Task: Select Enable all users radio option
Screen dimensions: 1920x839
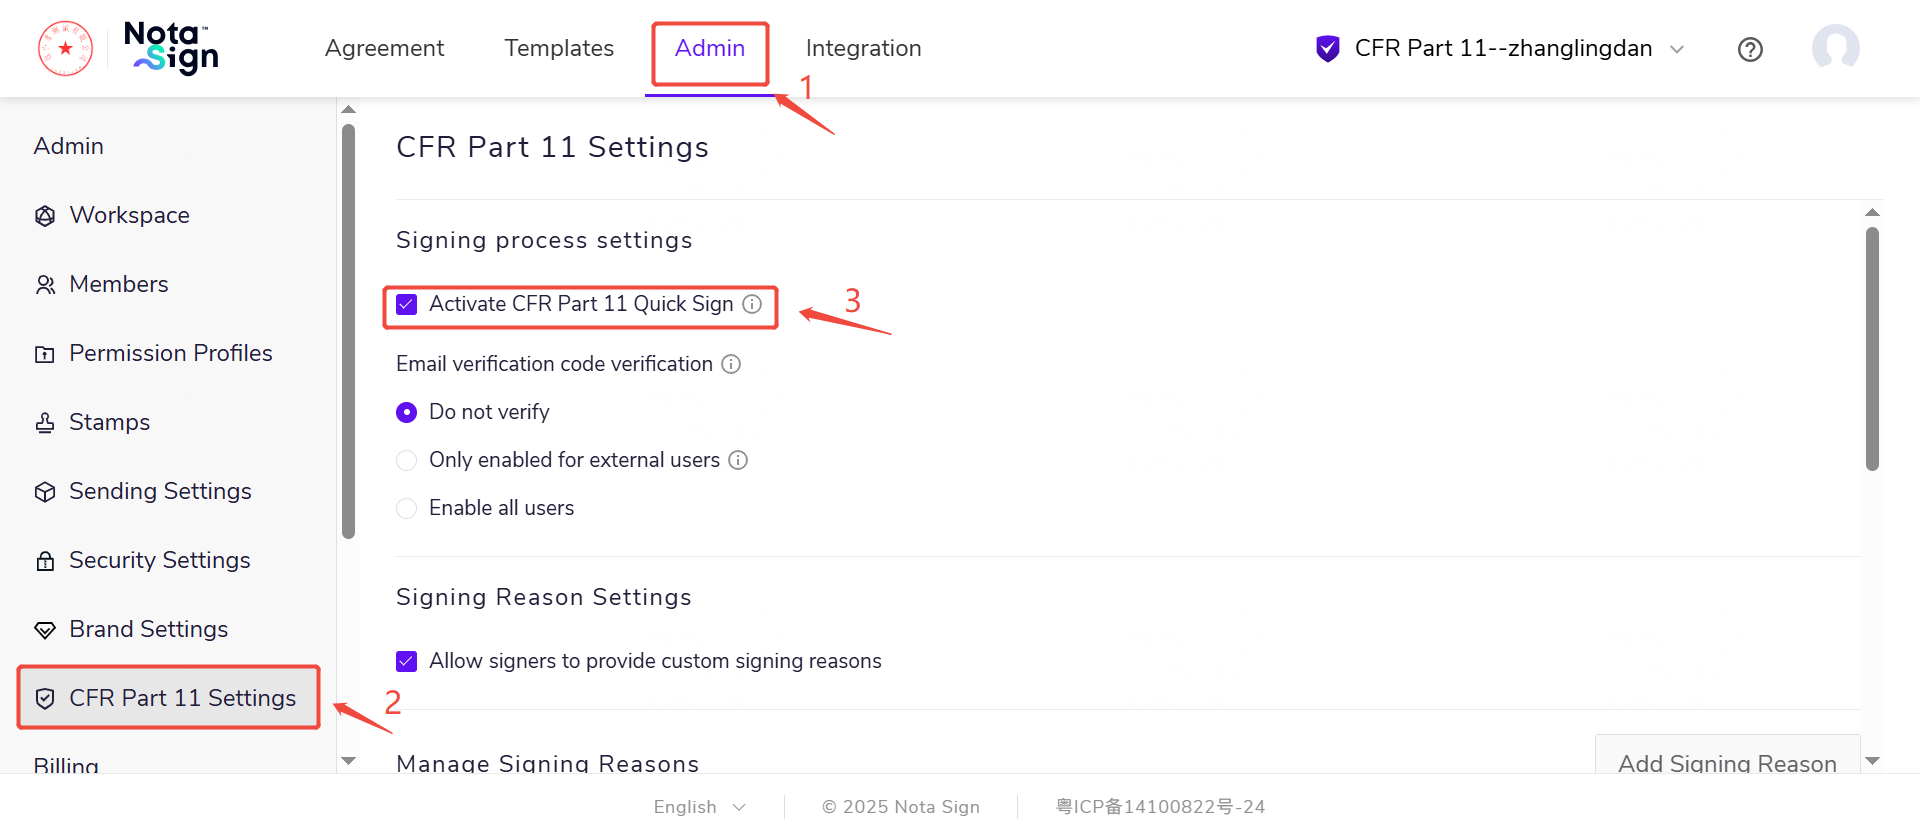Action: (x=407, y=508)
